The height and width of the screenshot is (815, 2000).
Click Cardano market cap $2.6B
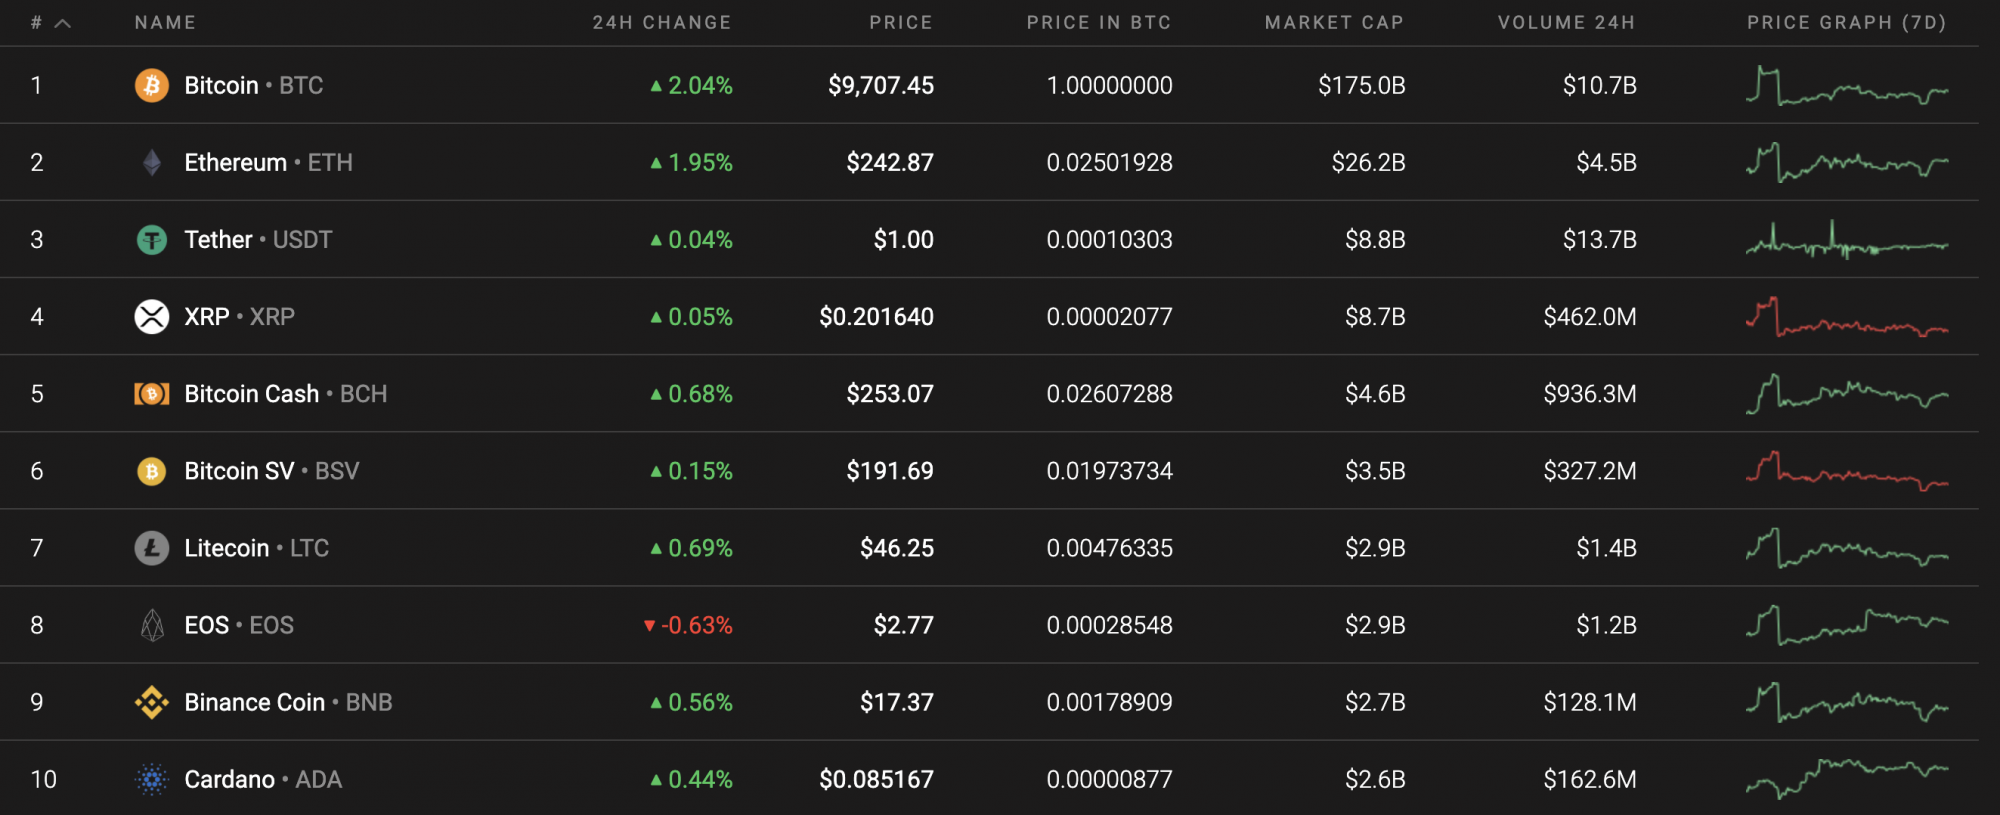(1375, 779)
